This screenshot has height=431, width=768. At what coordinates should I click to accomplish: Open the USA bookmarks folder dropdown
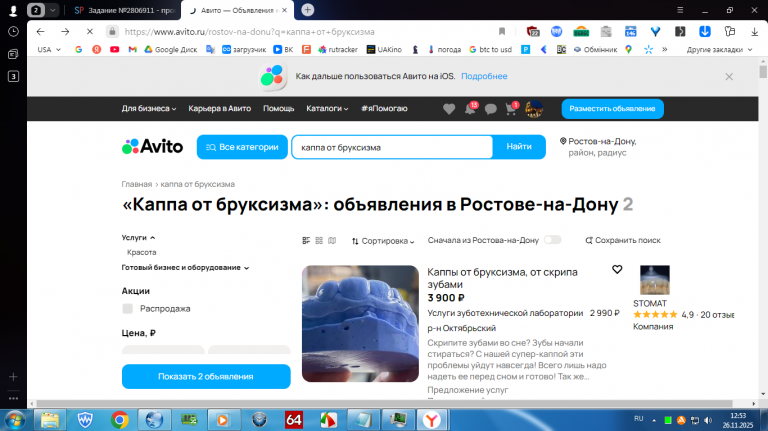point(49,49)
